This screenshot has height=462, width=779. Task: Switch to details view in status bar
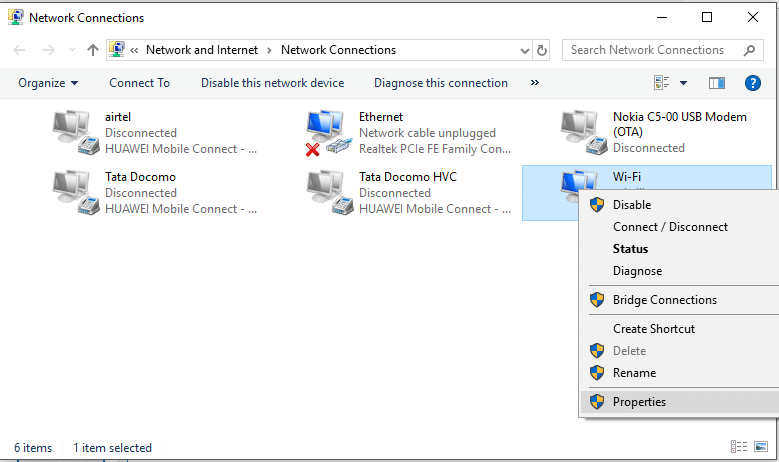[x=739, y=447]
